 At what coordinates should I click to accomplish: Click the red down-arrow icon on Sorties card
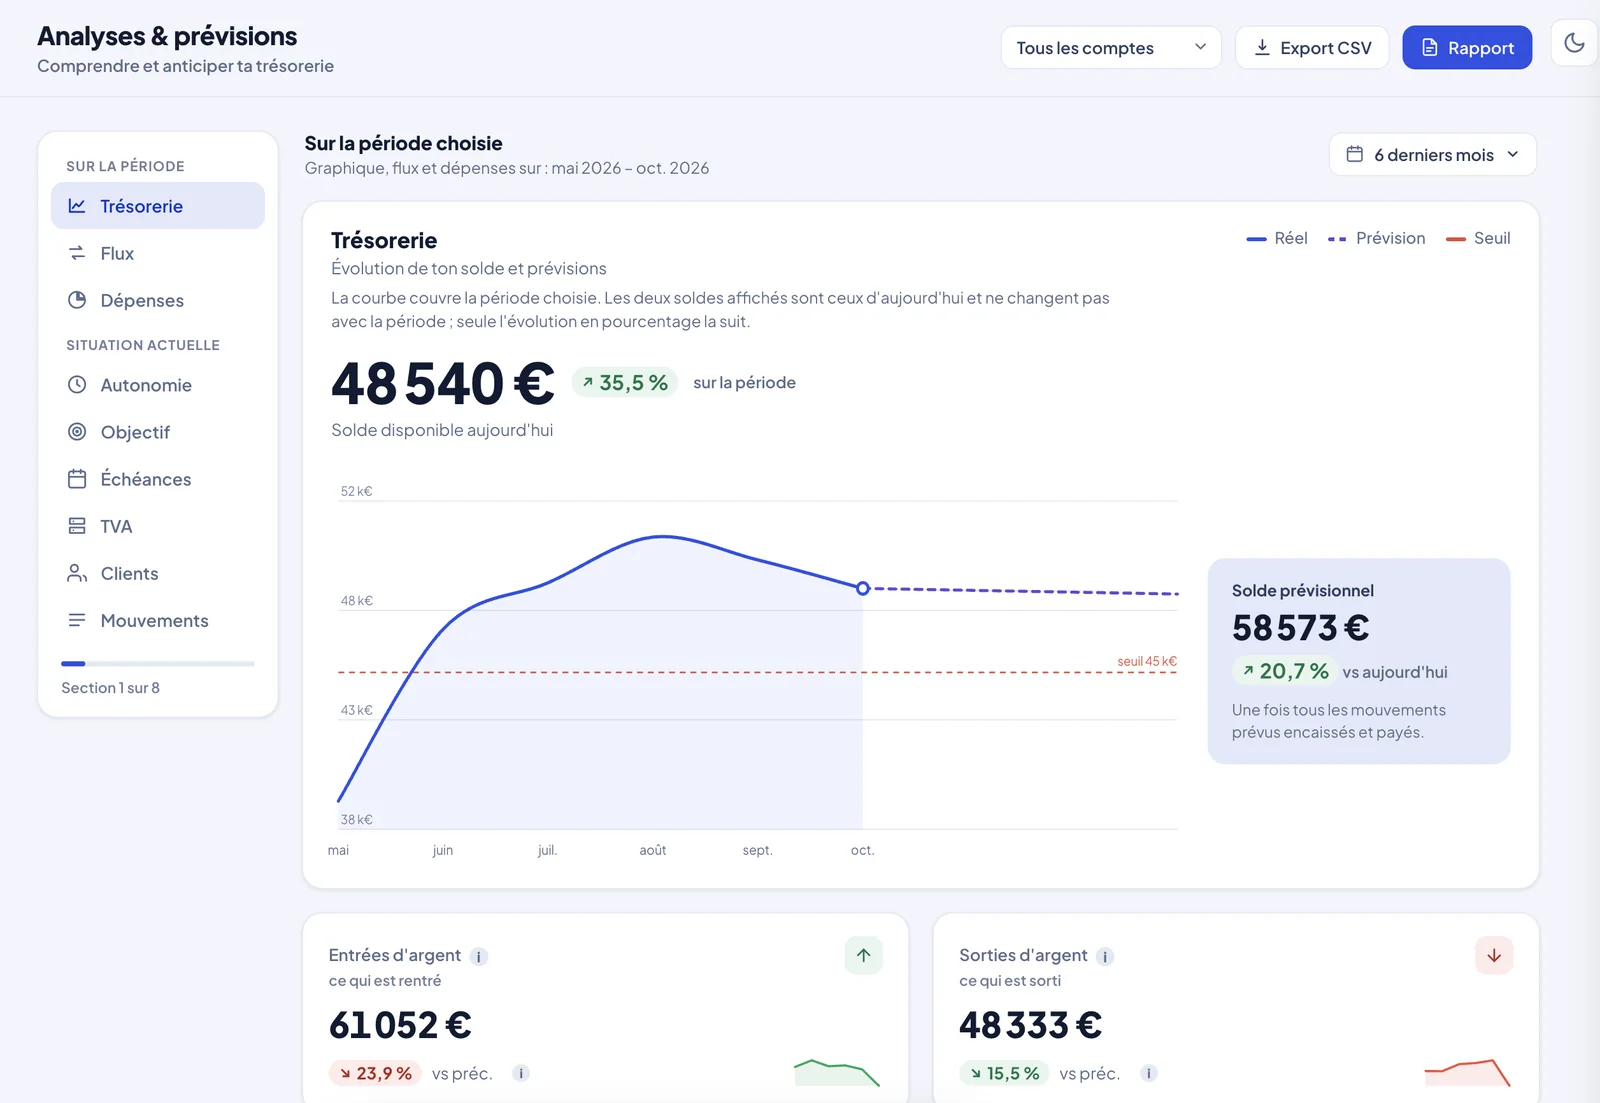click(1494, 955)
